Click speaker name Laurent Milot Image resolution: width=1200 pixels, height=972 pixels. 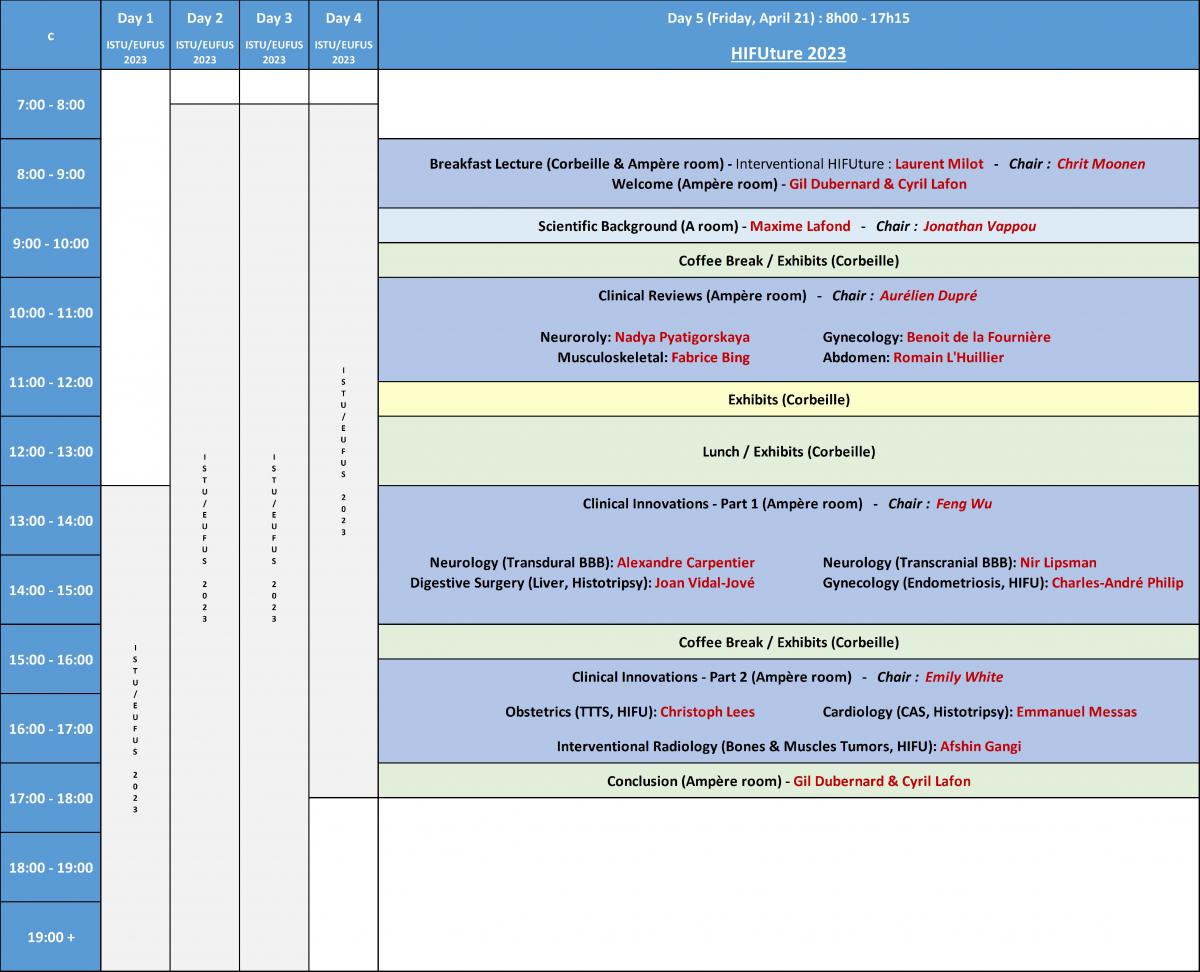[x=939, y=164]
